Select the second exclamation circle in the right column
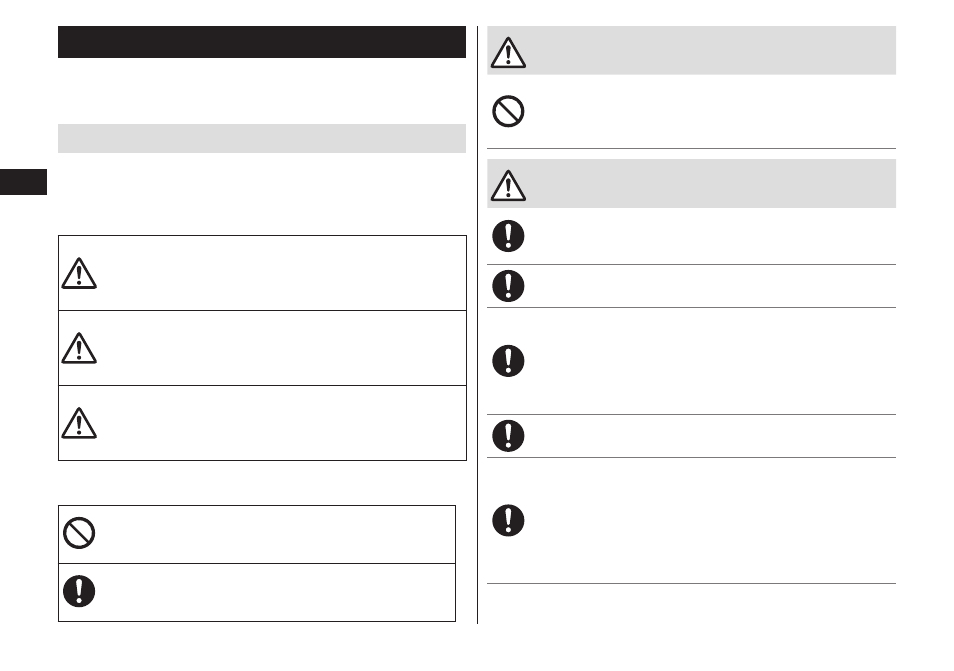Viewport: 954px width, 671px height. 508,286
